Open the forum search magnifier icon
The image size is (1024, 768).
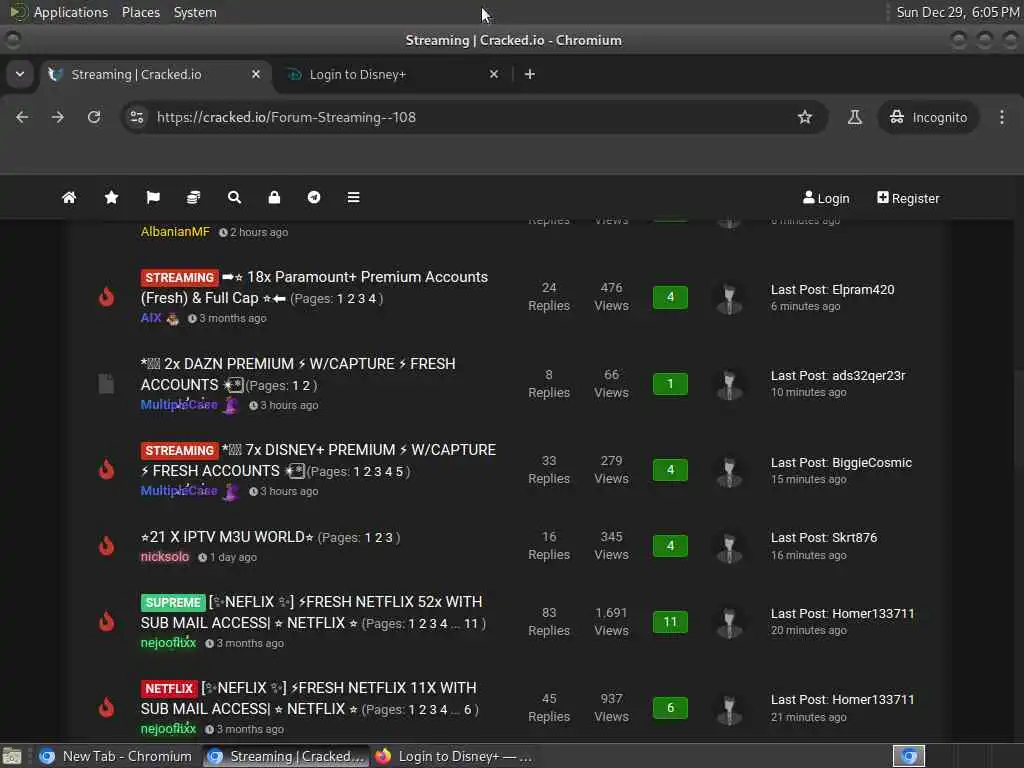point(234,198)
